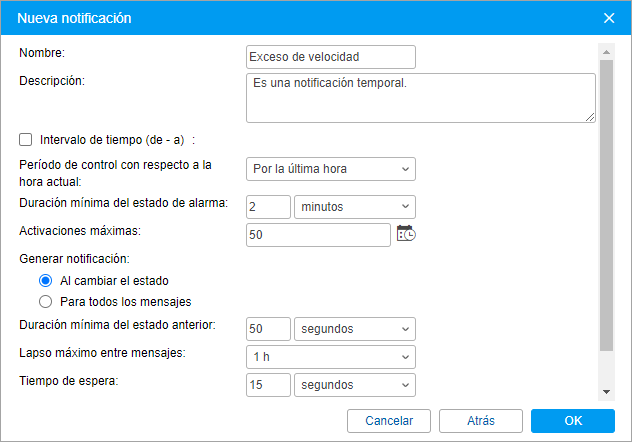
Task: Confirm with the OK button
Action: click(572, 421)
